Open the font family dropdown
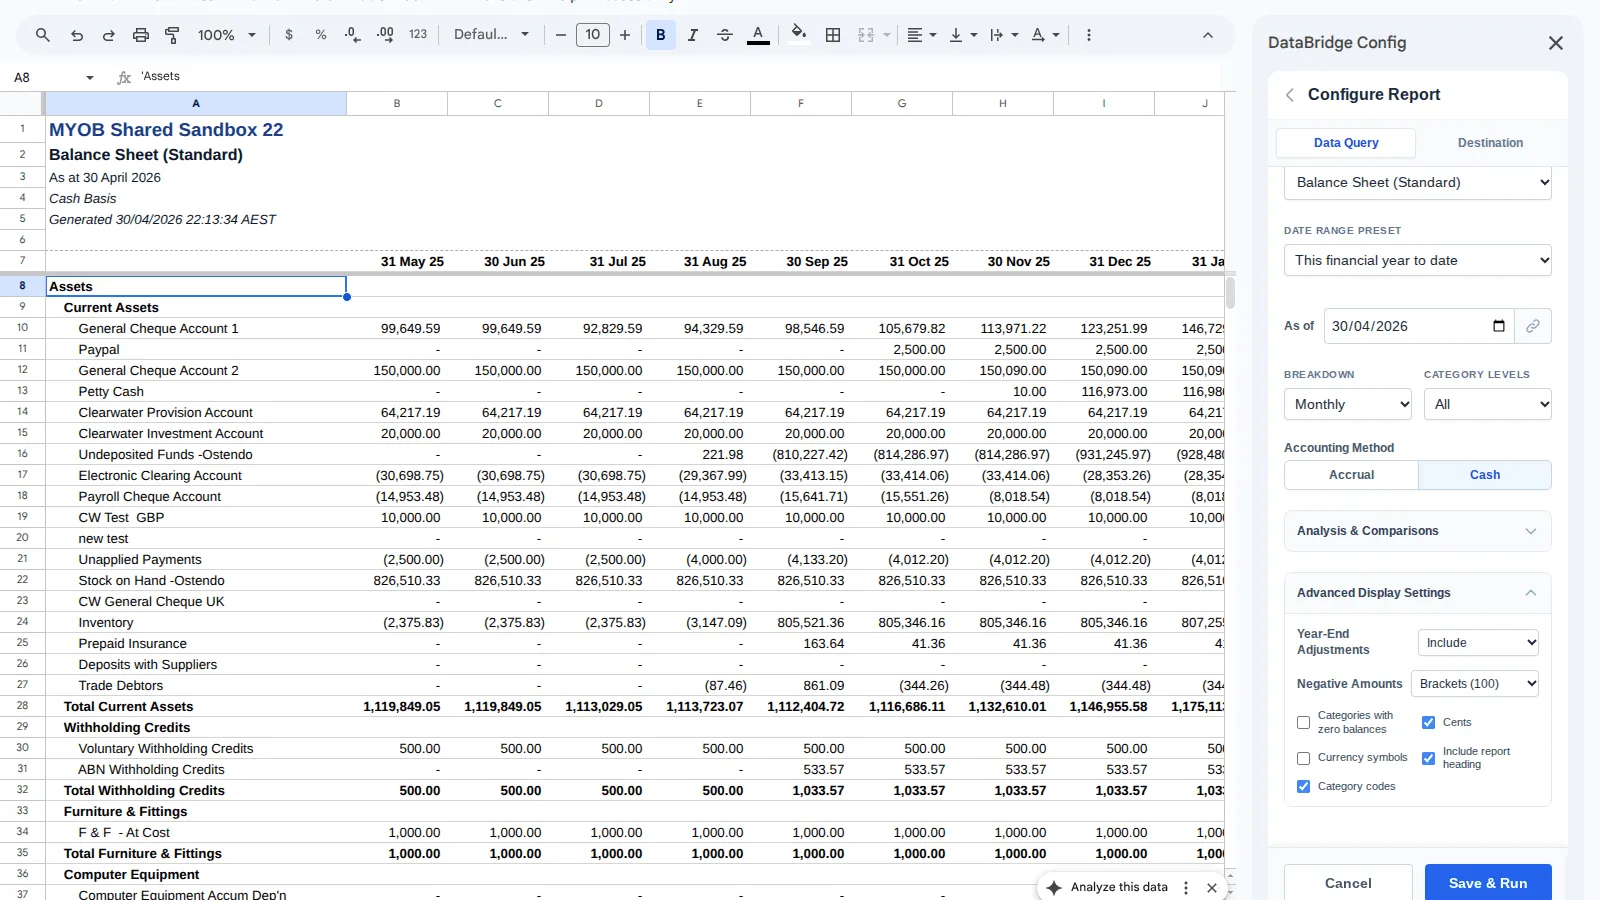The image size is (1600, 900). (x=491, y=35)
